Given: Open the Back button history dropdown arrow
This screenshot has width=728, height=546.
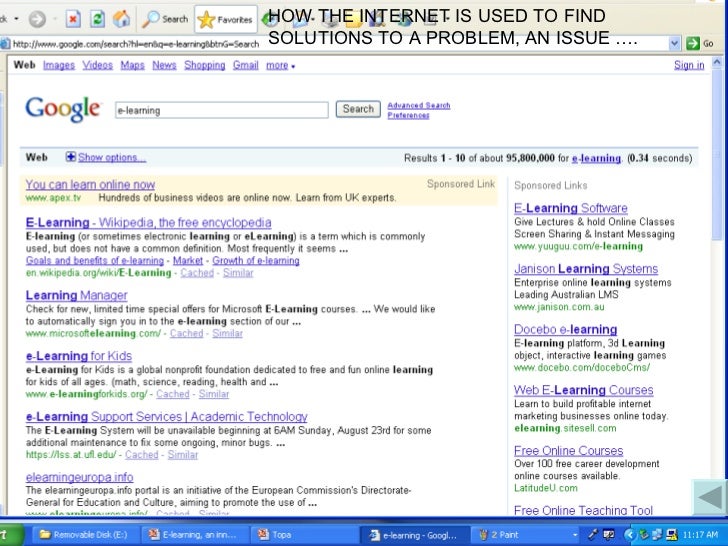Looking at the screenshot, I should coord(17,19).
